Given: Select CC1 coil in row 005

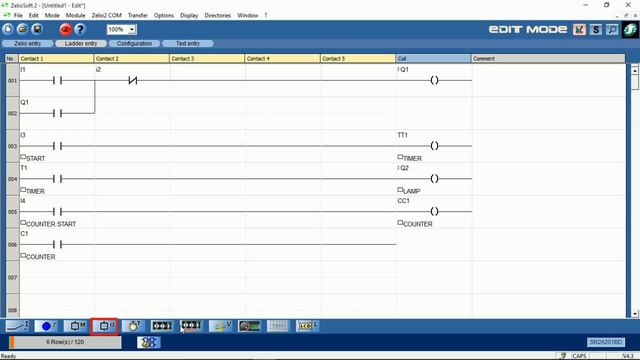Looking at the screenshot, I should [x=434, y=211].
